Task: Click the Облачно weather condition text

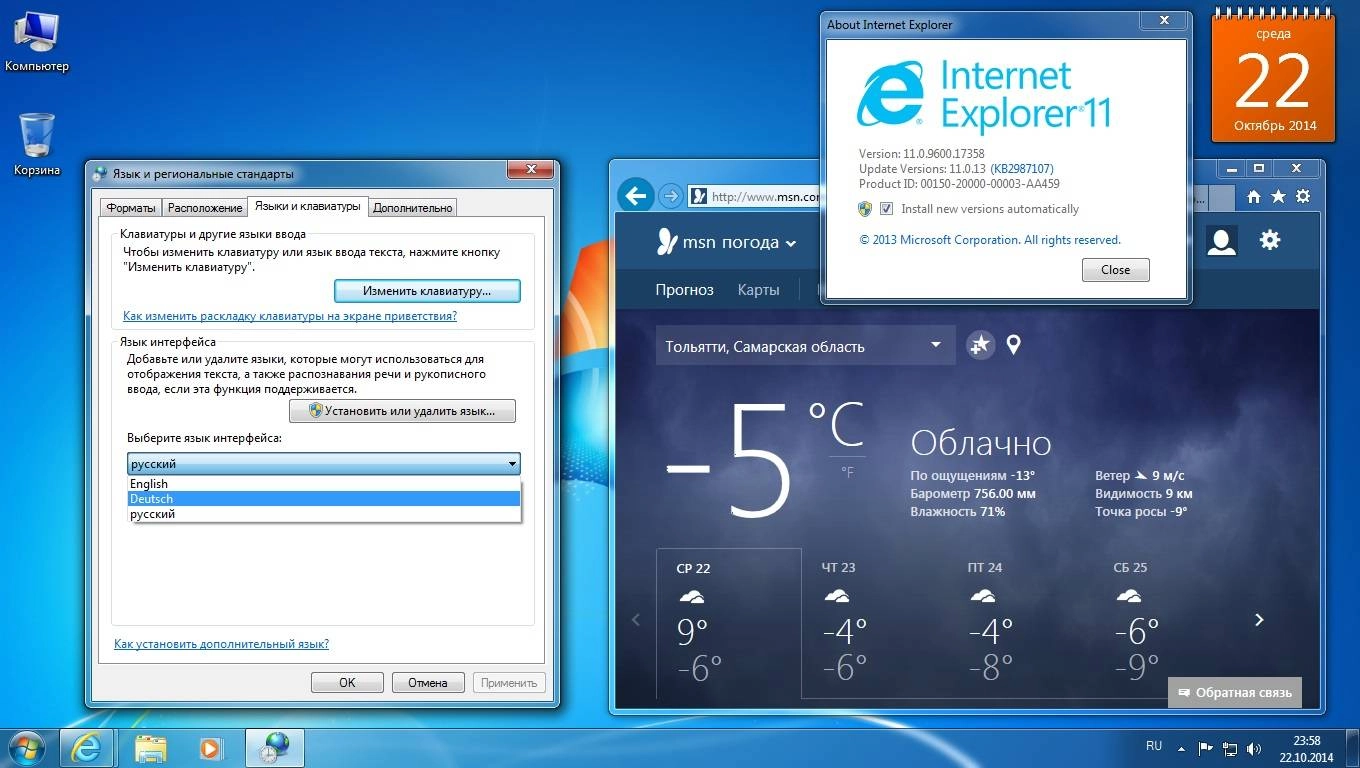Action: tap(981, 443)
